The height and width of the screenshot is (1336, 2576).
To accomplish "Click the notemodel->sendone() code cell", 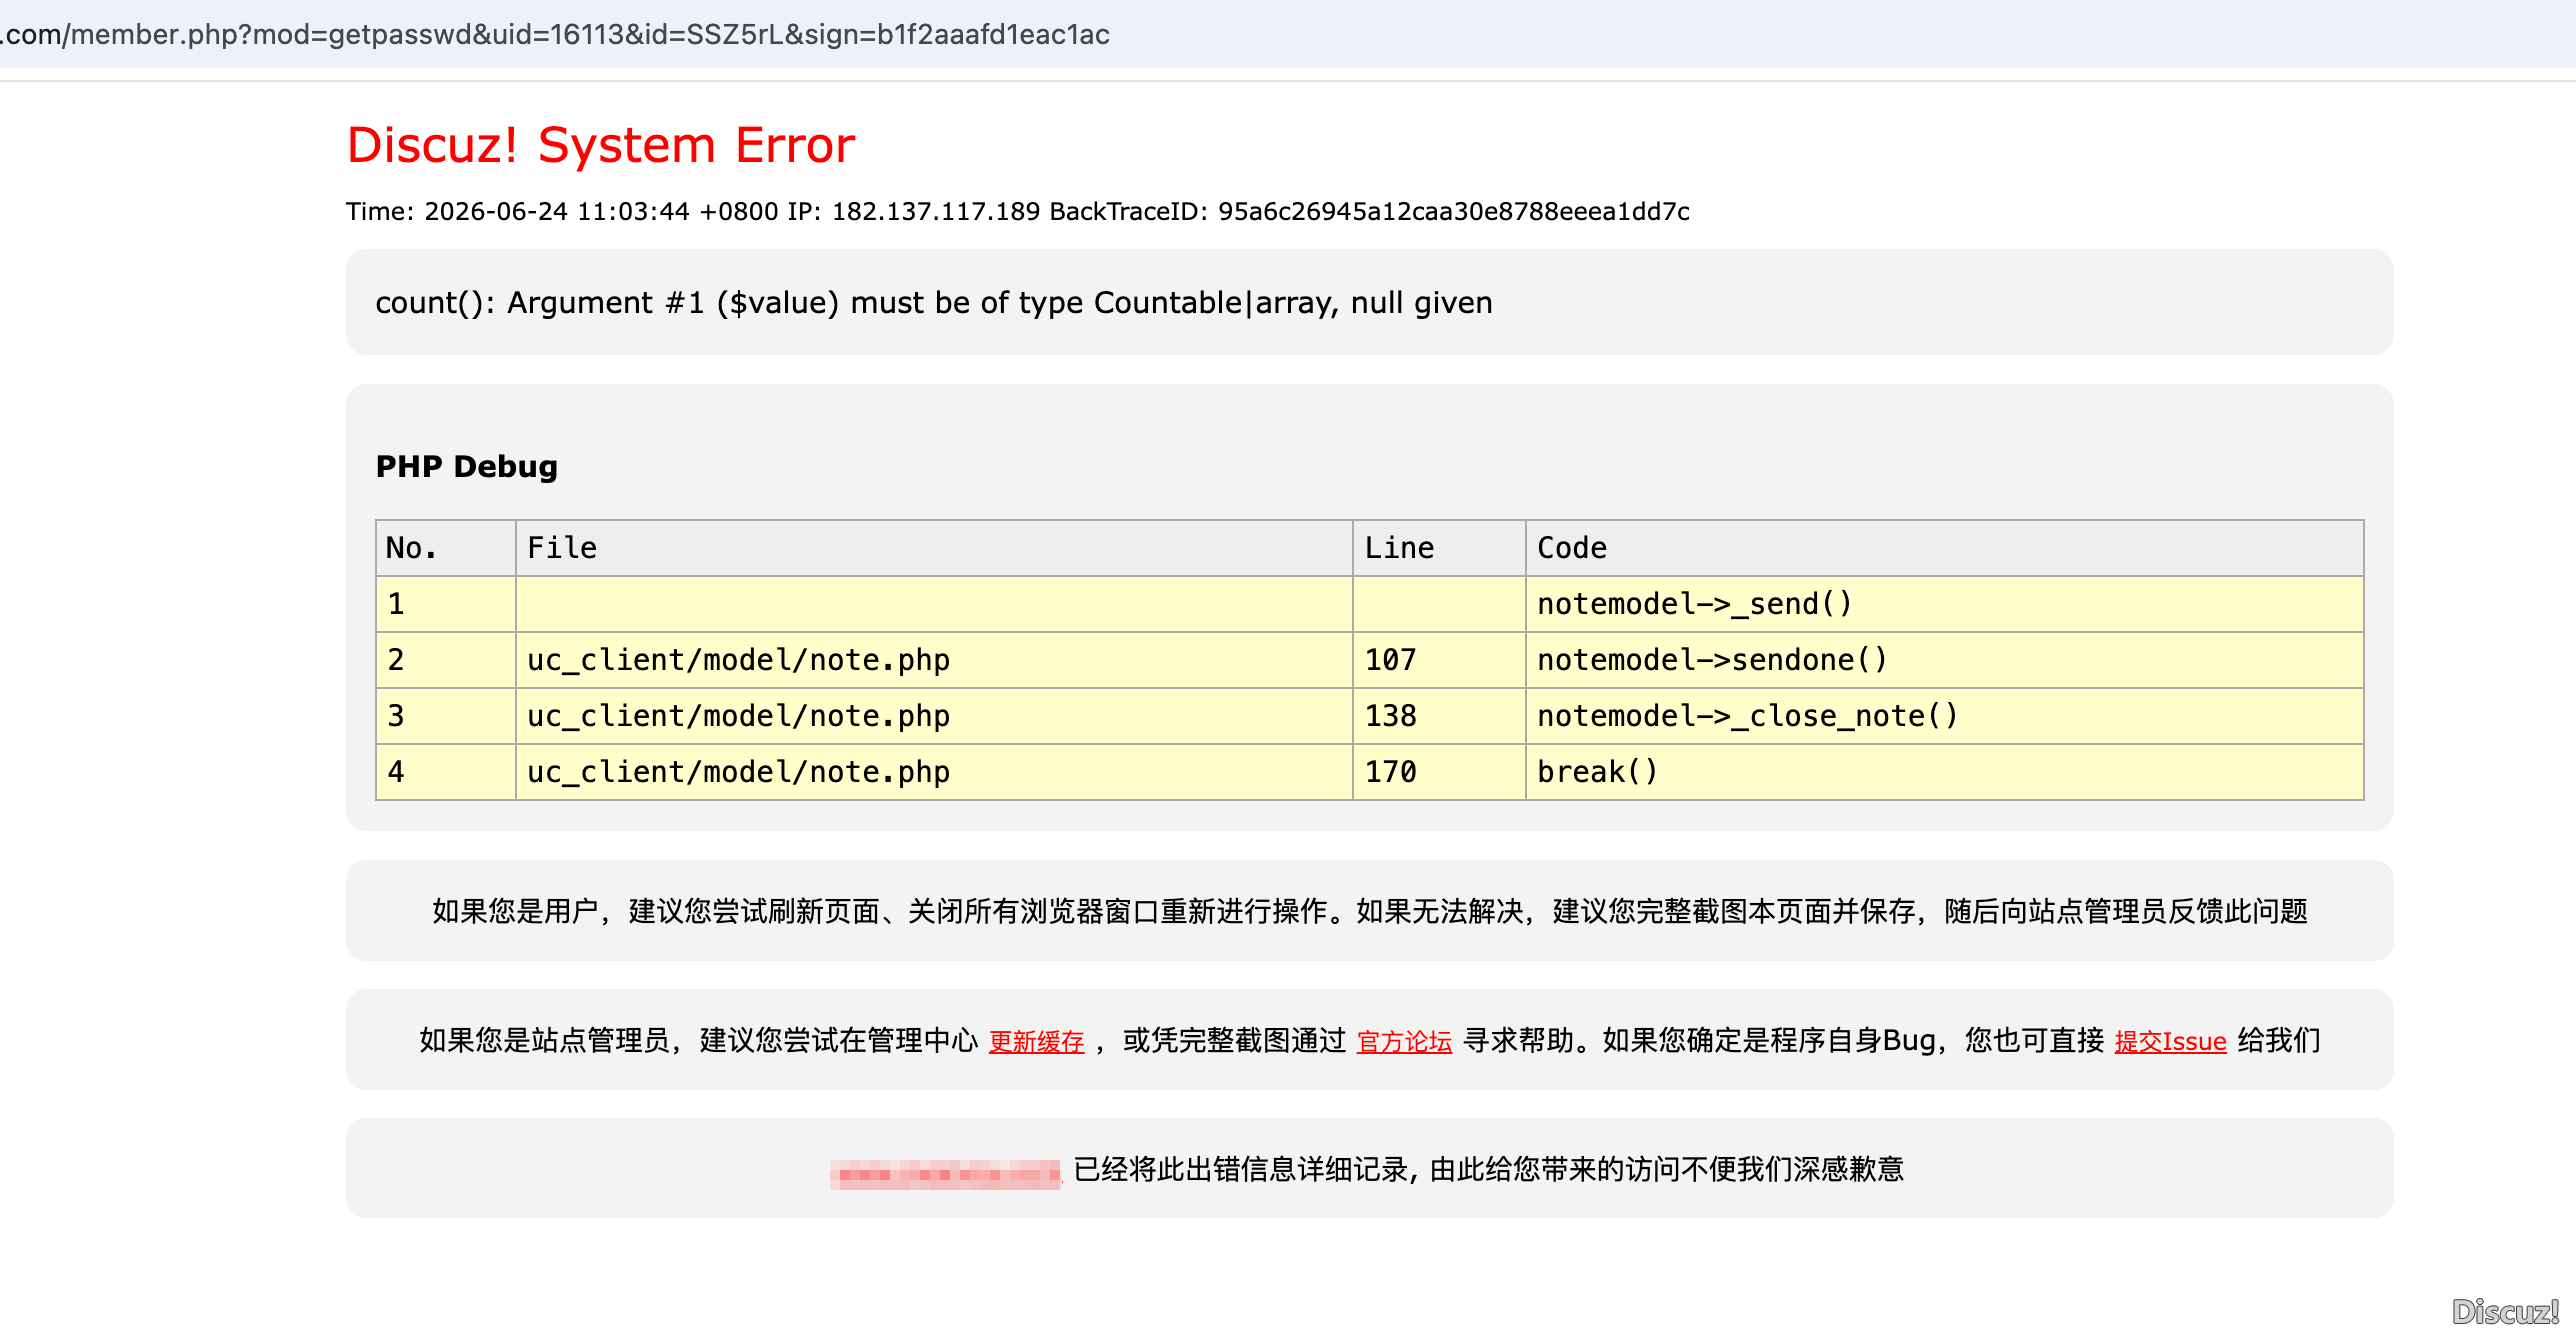I will [1944, 660].
